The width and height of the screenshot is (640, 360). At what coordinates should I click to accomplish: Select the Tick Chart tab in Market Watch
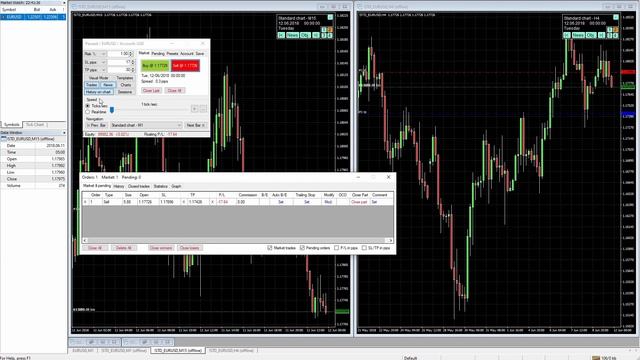tap(36, 124)
